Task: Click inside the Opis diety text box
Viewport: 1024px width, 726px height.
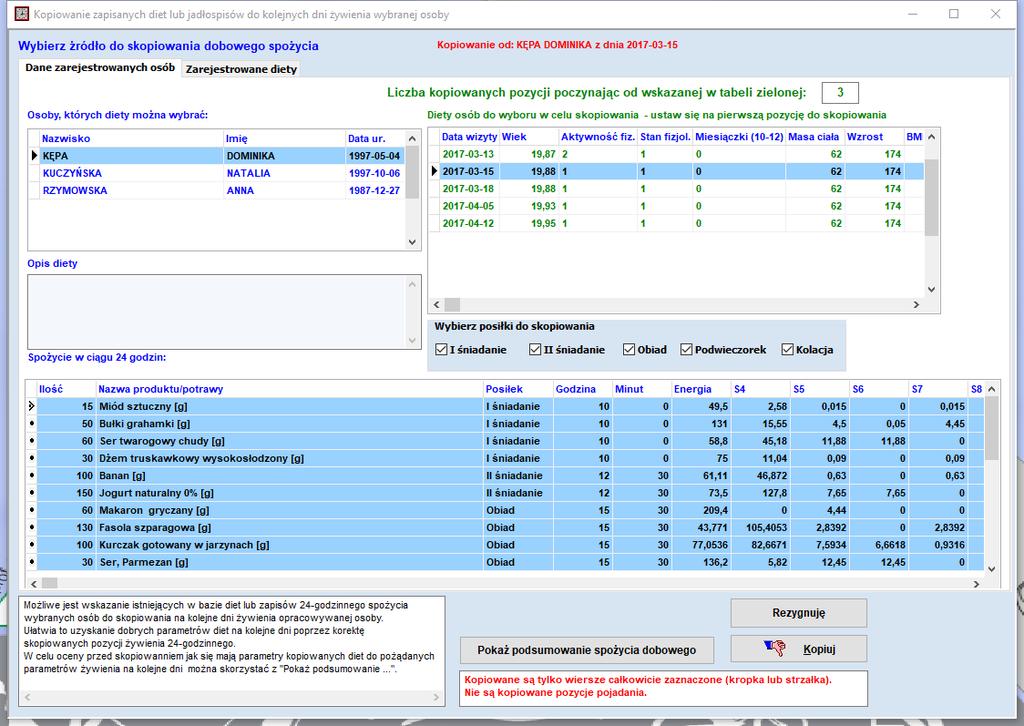Action: 224,312
